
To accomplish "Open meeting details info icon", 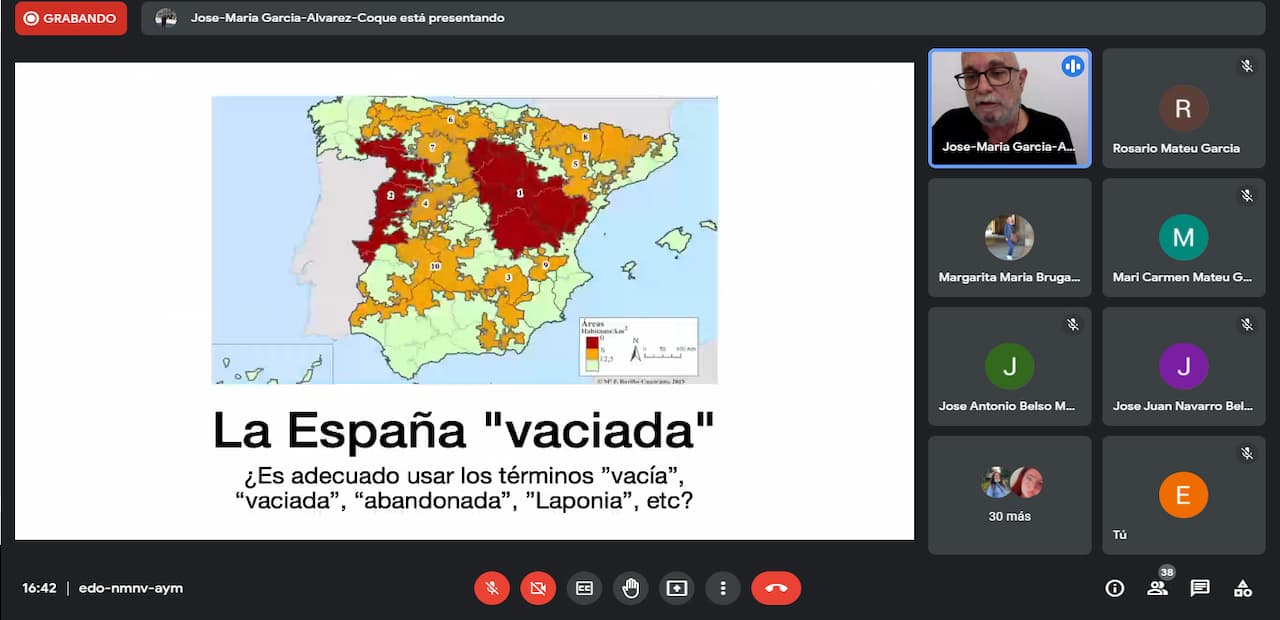I will 1114,588.
